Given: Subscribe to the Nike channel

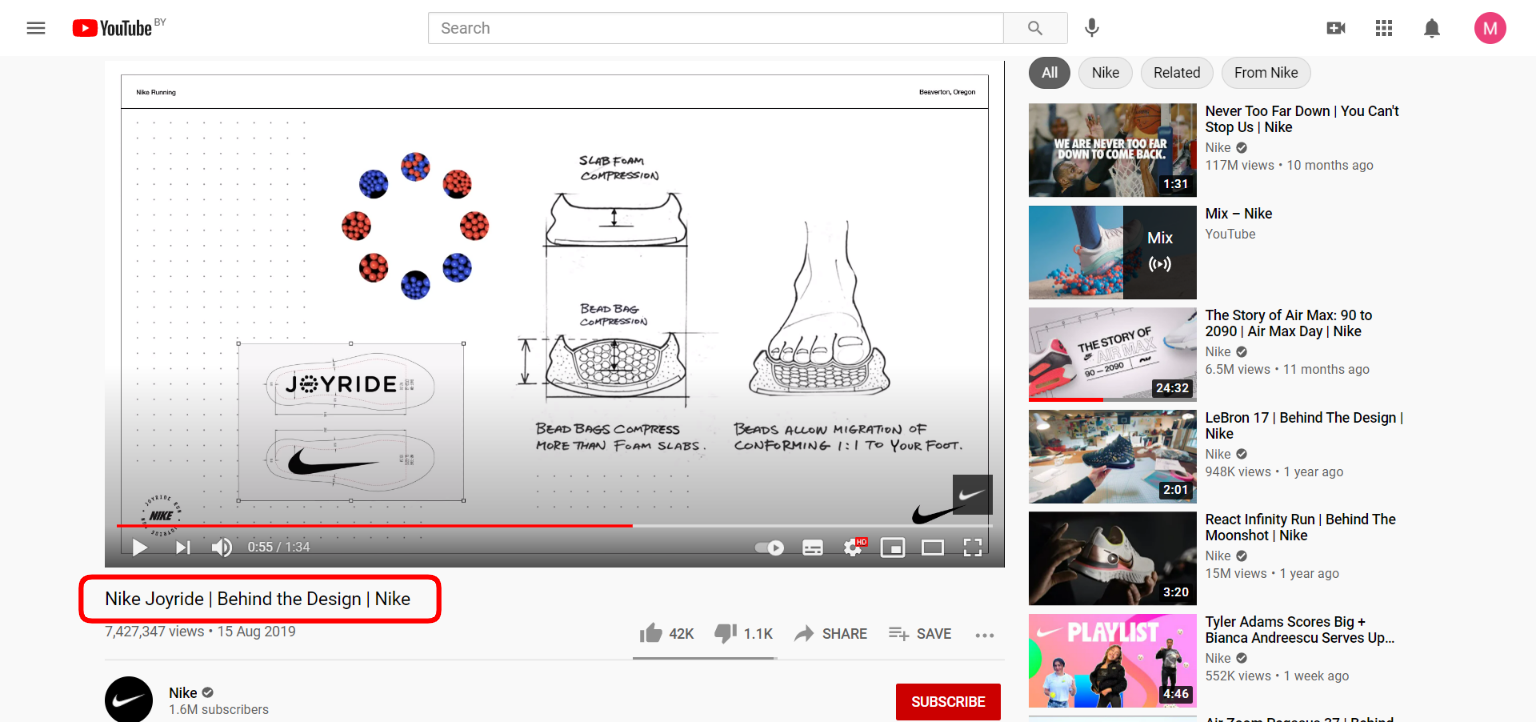Looking at the screenshot, I should tap(948, 701).
